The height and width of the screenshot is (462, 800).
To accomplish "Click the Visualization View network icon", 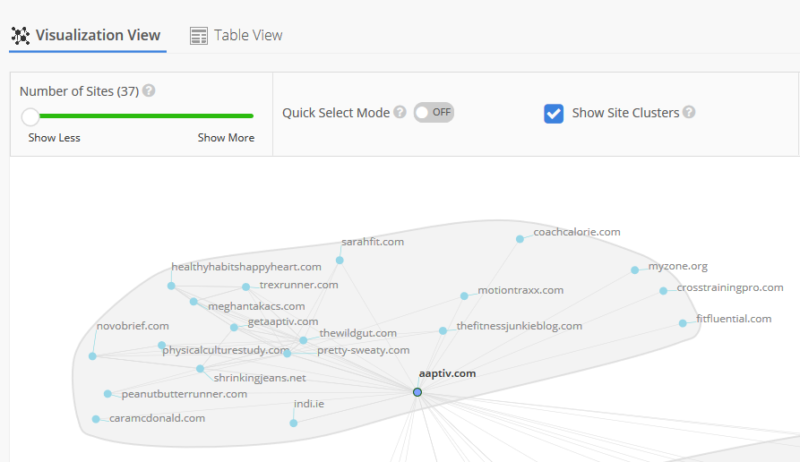I will (x=20, y=35).
